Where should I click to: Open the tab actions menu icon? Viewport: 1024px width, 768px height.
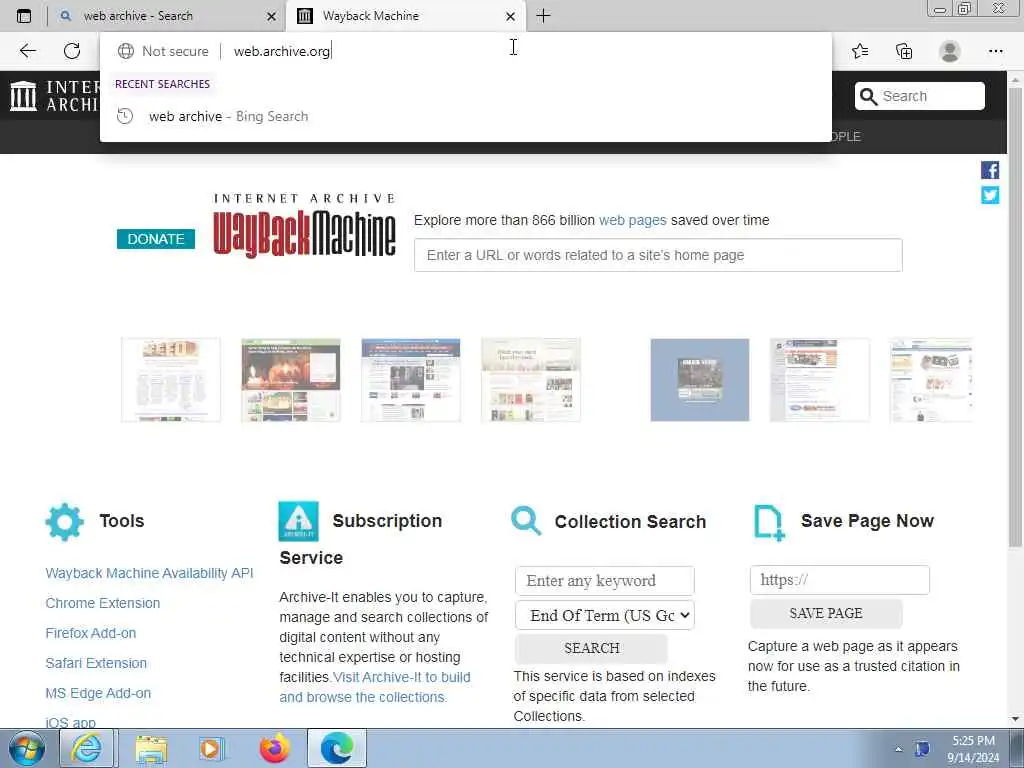click(24, 16)
